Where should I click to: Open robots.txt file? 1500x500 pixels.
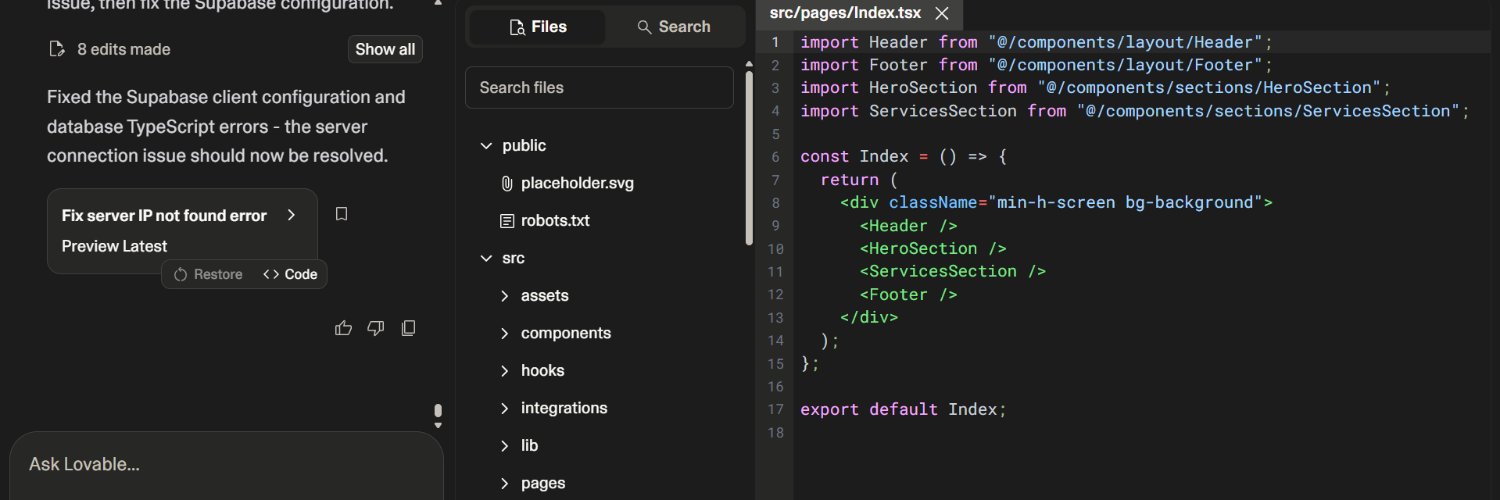[555, 220]
